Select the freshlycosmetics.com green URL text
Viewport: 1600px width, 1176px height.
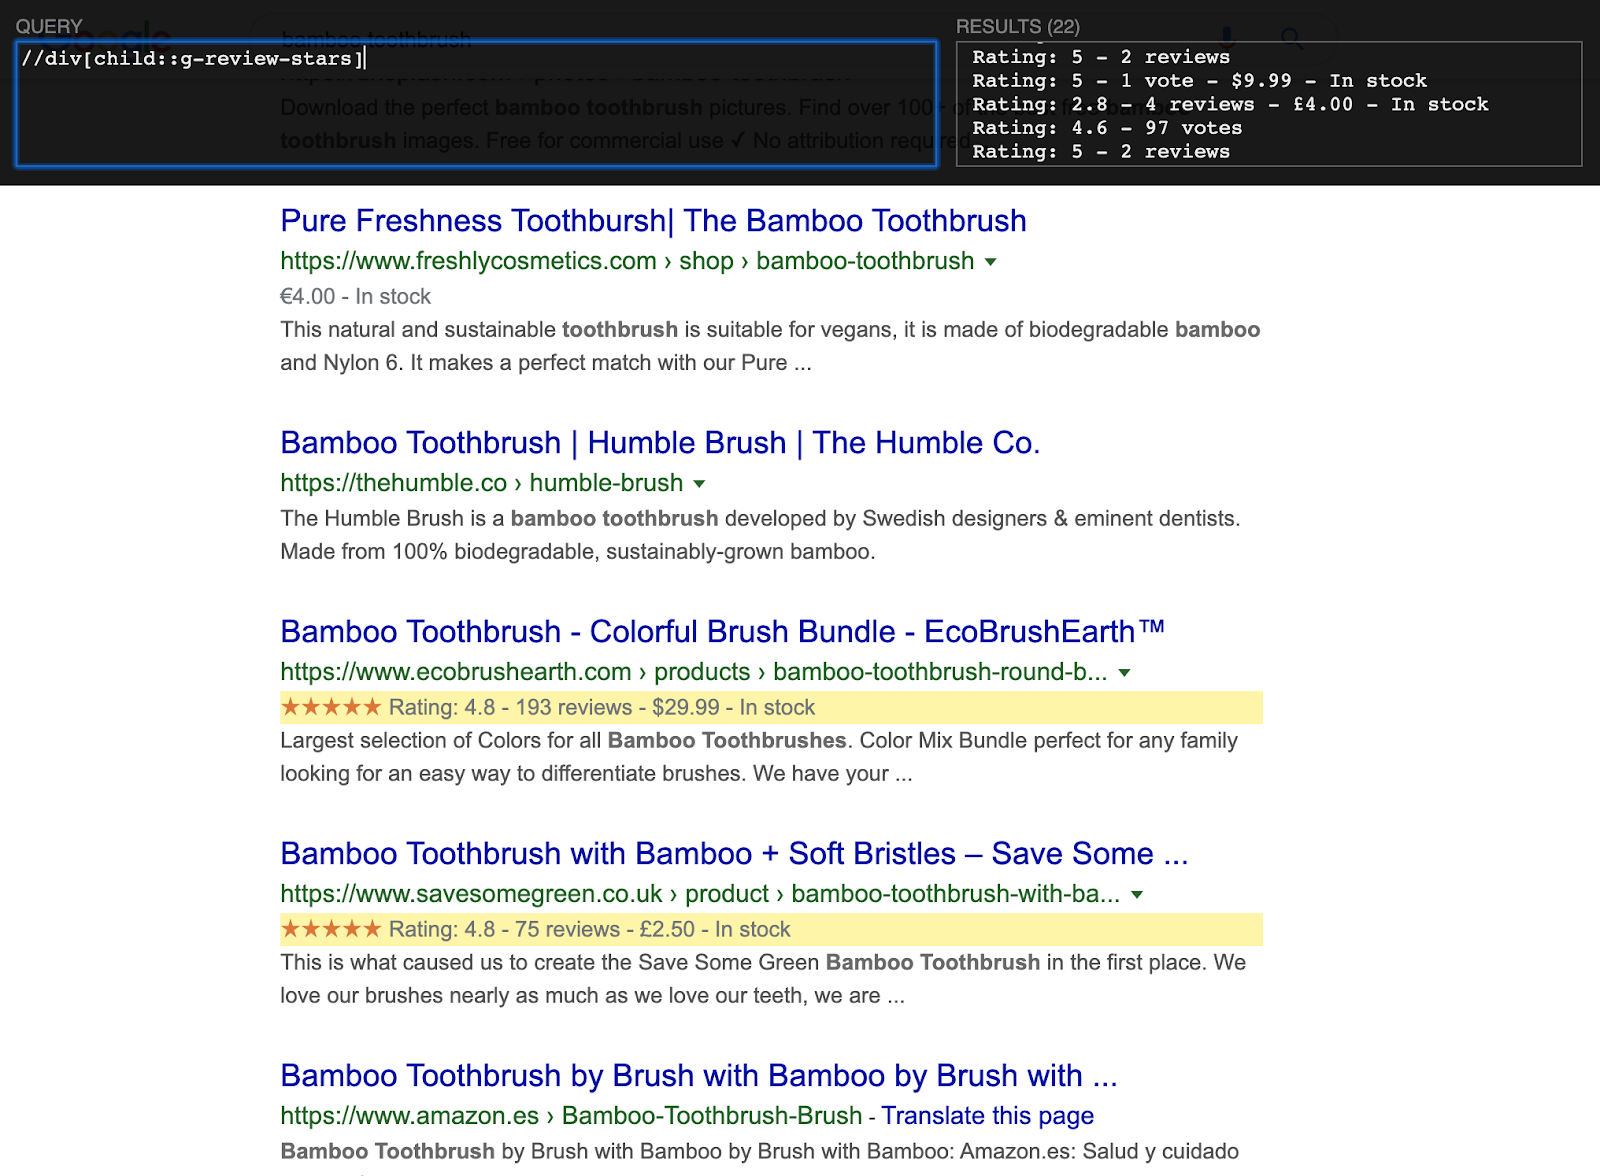(627, 261)
